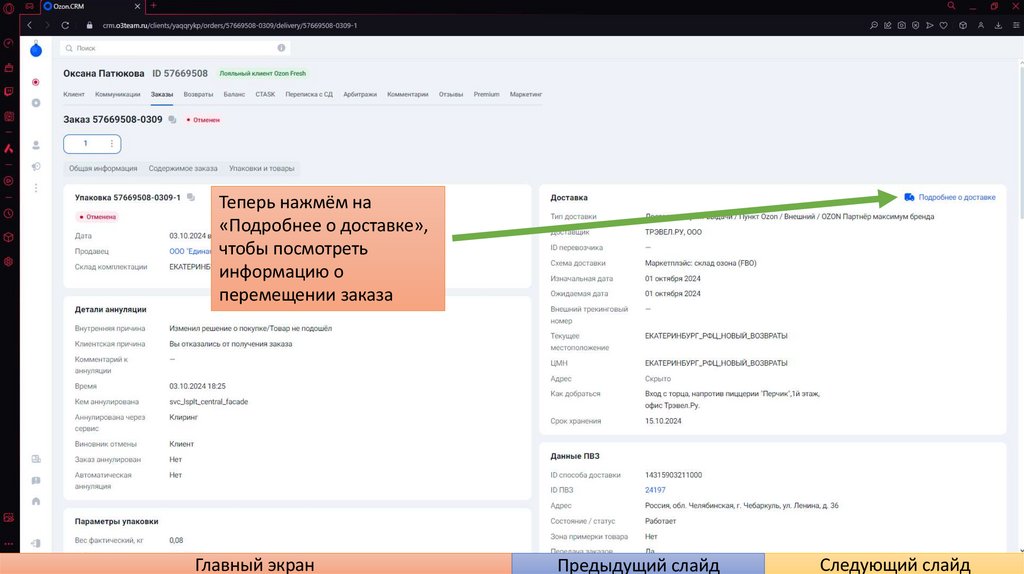This screenshot has height=574, width=1024.
Task: Go to Главный экран slide button
Action: [x=255, y=564]
